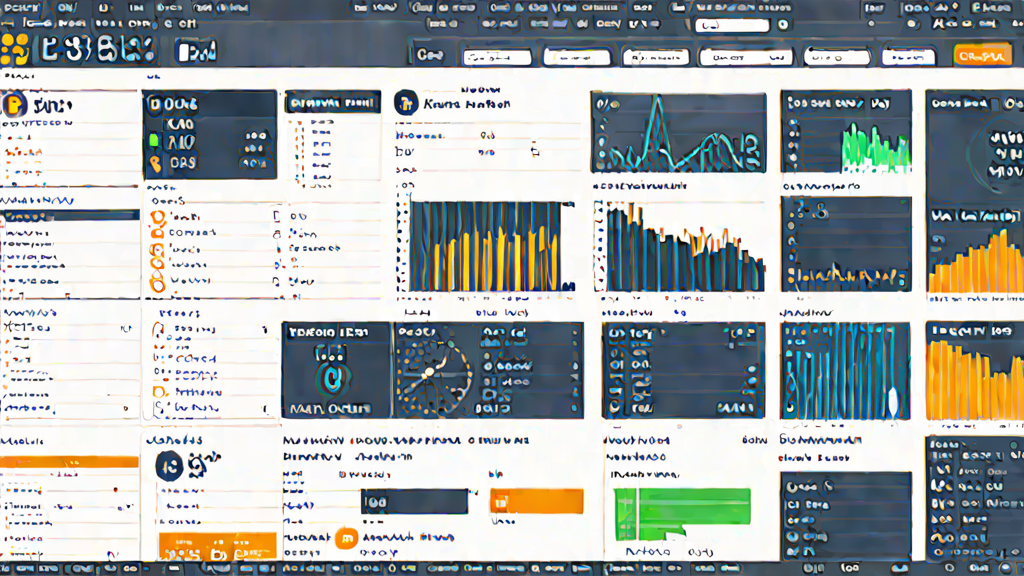Image resolution: width=1024 pixels, height=576 pixels.
Task: Open the second white dropdown in header toolbar
Action: click(577, 57)
